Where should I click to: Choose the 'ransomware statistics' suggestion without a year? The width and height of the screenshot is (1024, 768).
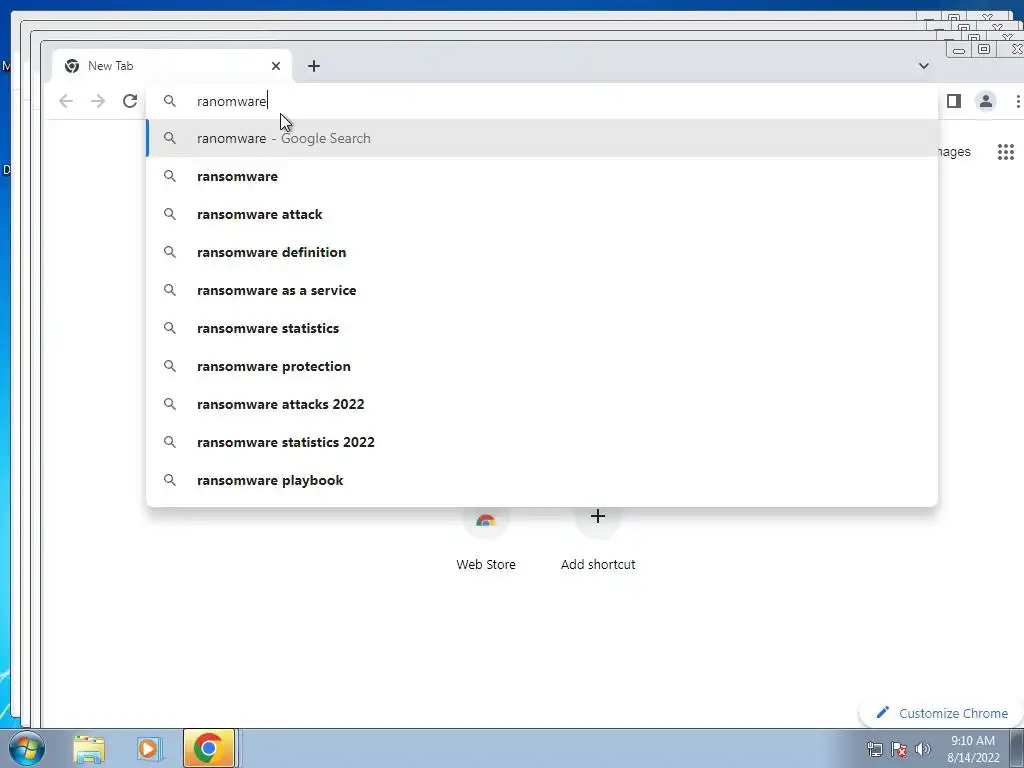[542, 328]
